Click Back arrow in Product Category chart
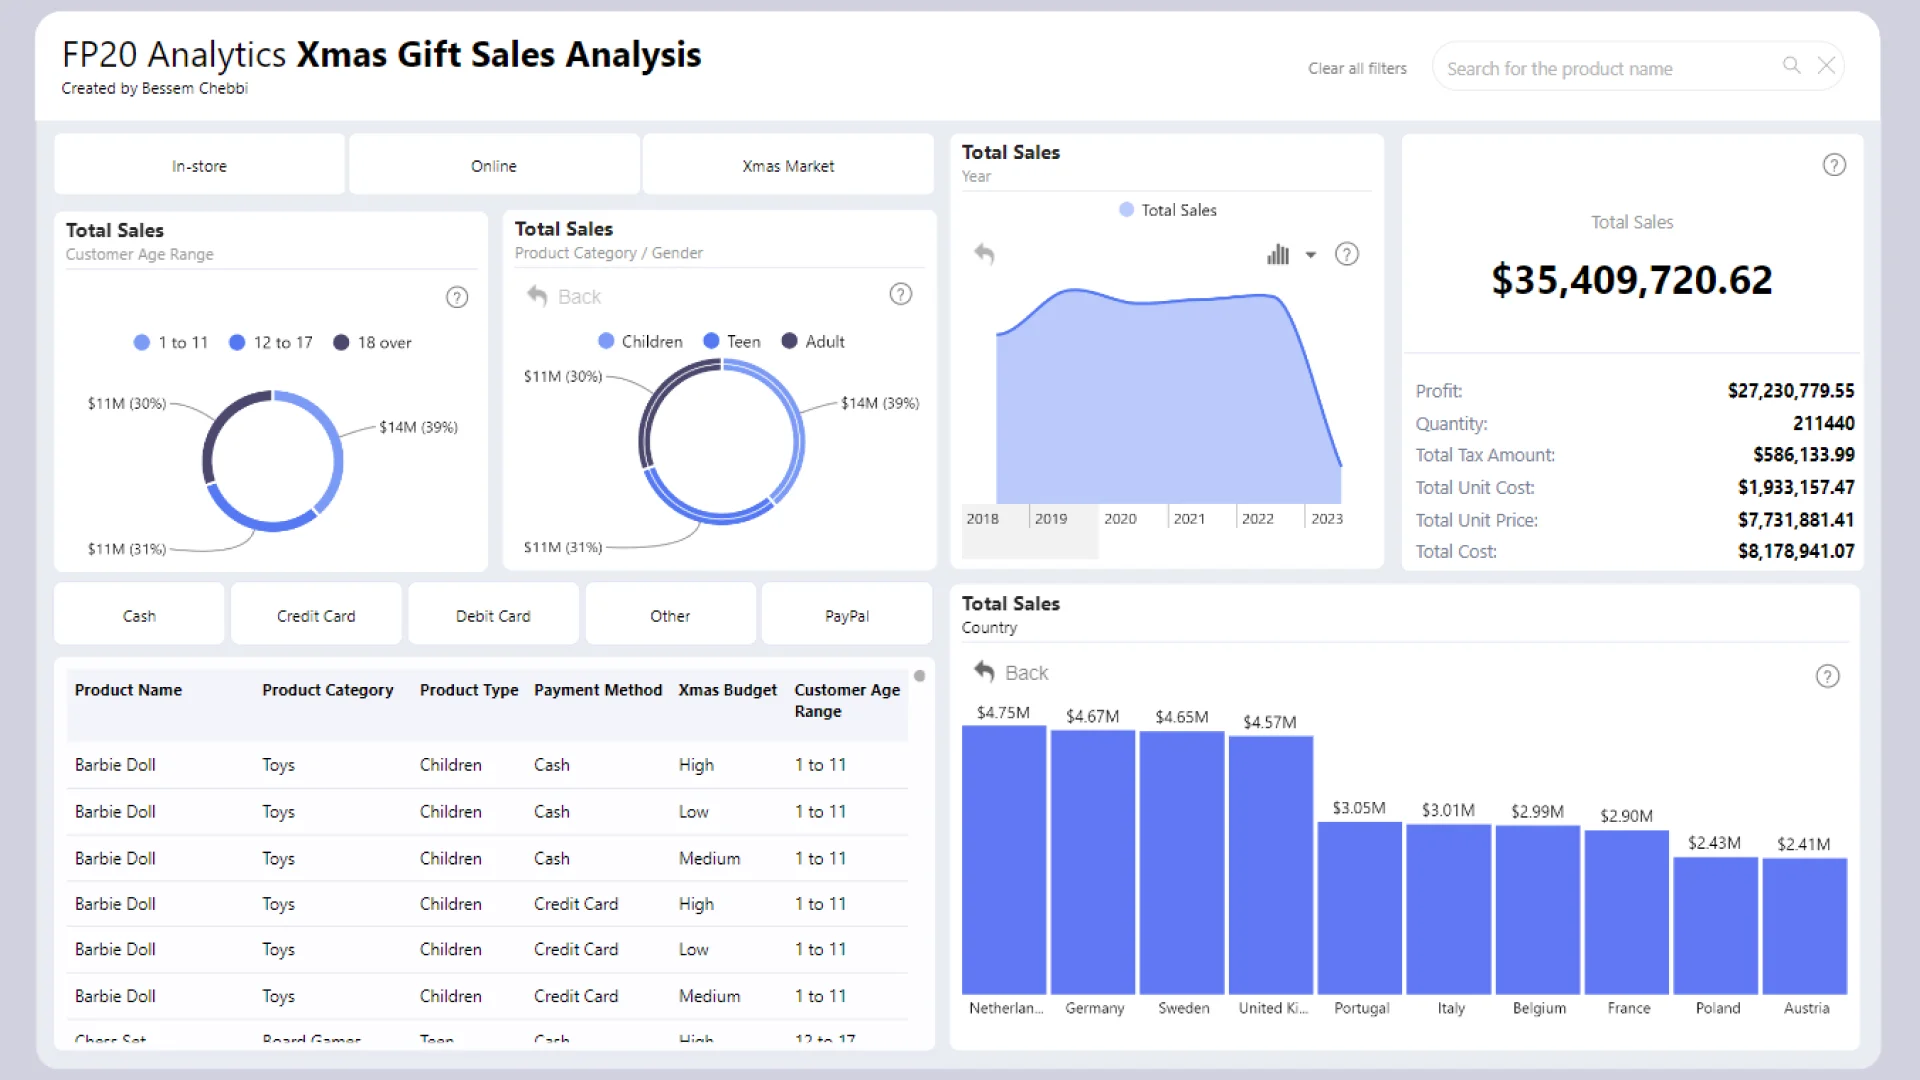Viewport: 1920px width, 1080px height. coord(537,296)
